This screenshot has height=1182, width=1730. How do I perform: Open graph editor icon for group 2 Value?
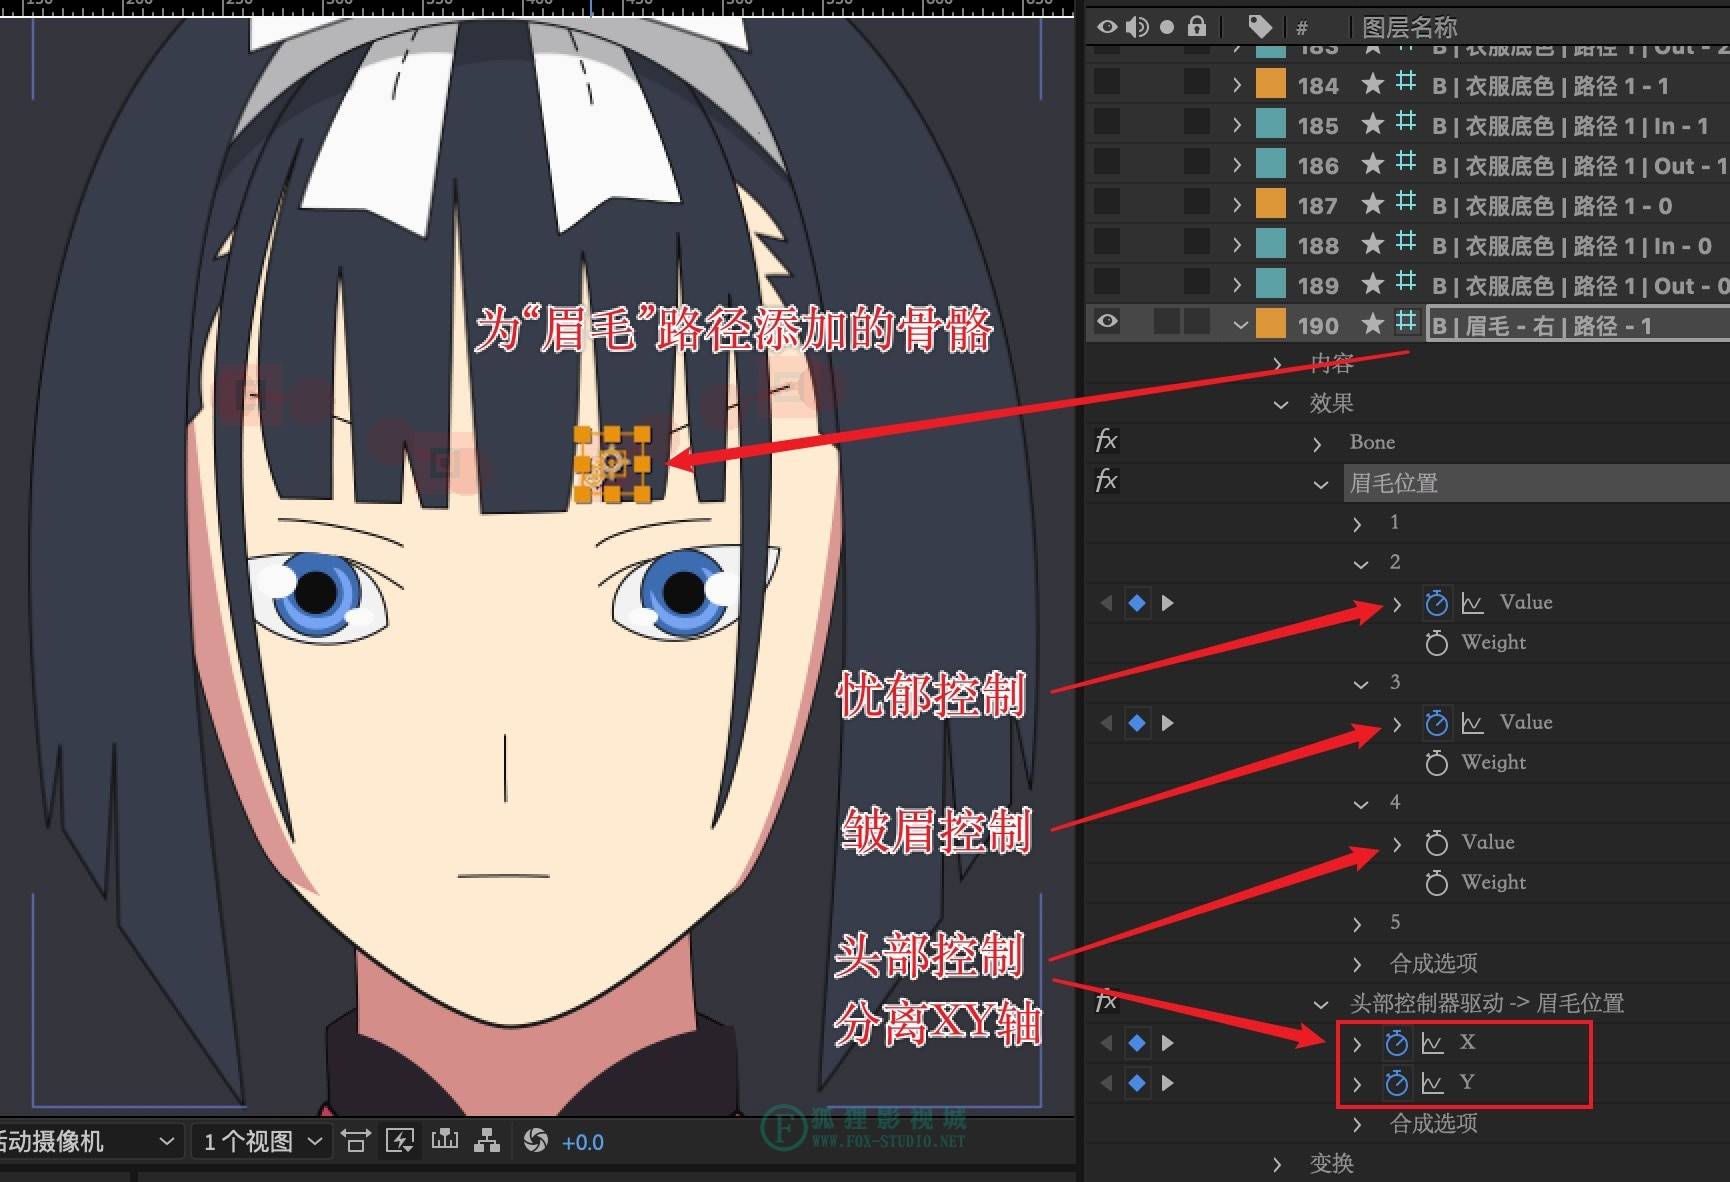pyautogui.click(x=1472, y=603)
